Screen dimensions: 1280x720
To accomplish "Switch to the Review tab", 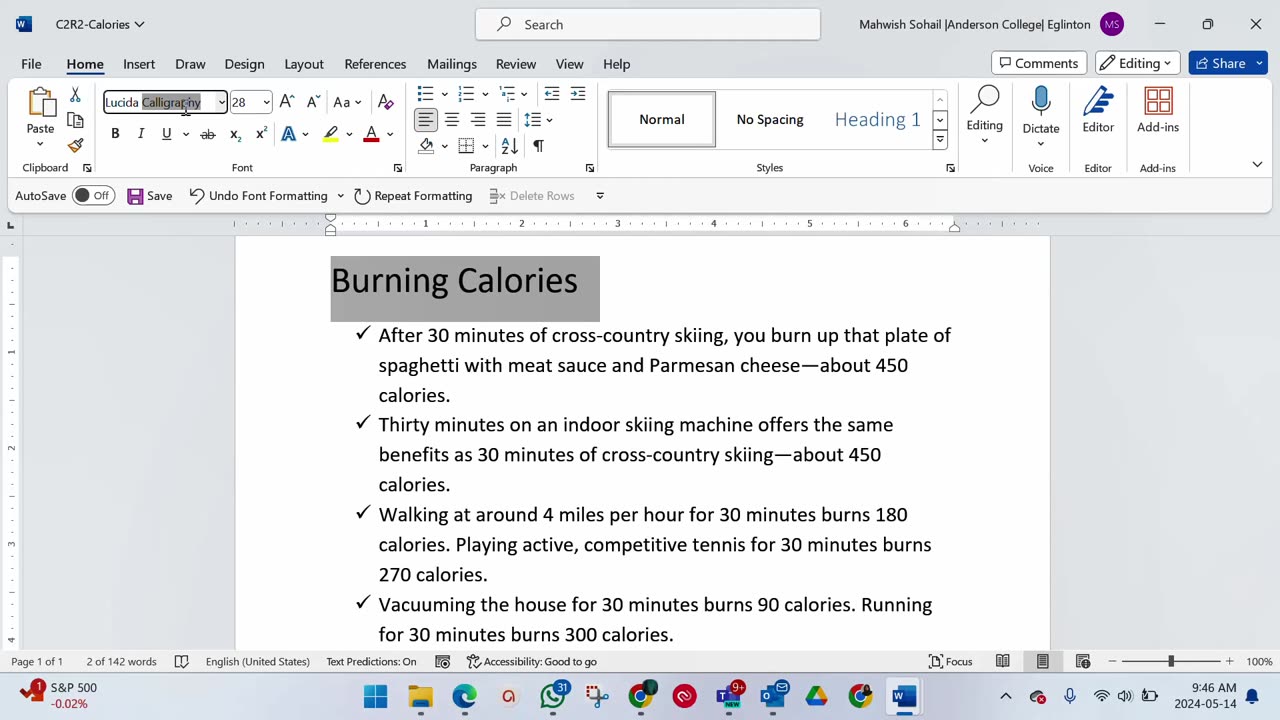I will tap(516, 64).
